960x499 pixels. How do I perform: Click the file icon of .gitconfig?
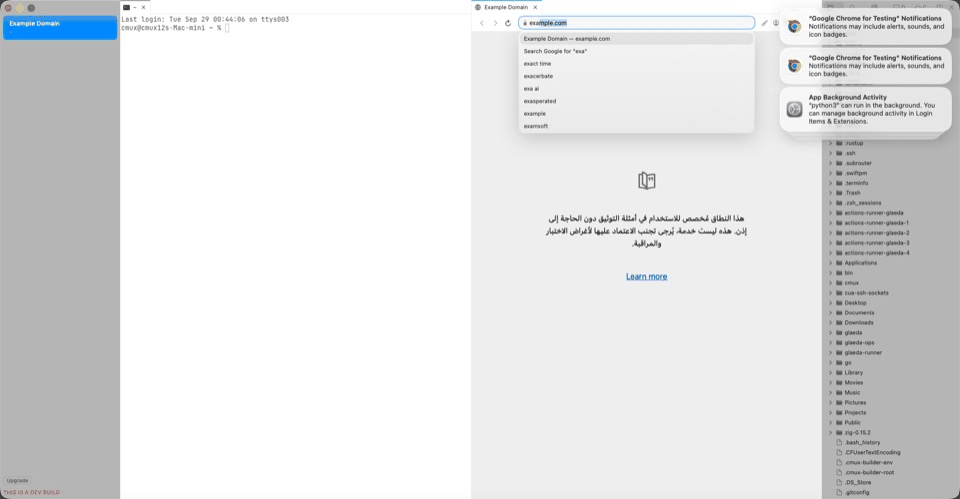coord(839,492)
